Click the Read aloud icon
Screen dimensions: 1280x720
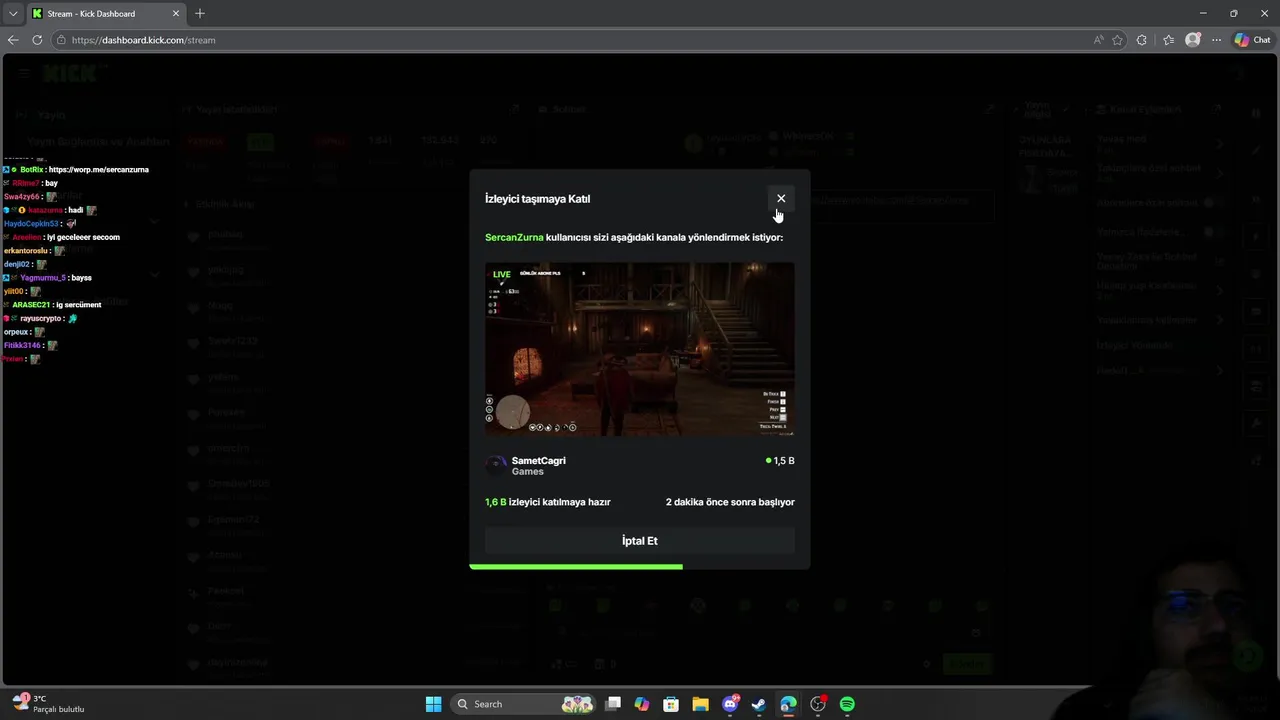coord(1098,40)
